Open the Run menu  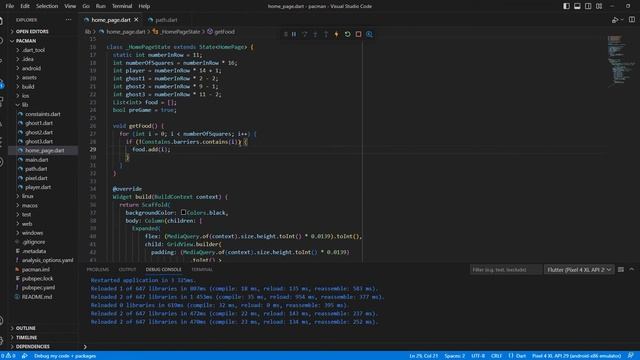pyautogui.click(x=100, y=6)
